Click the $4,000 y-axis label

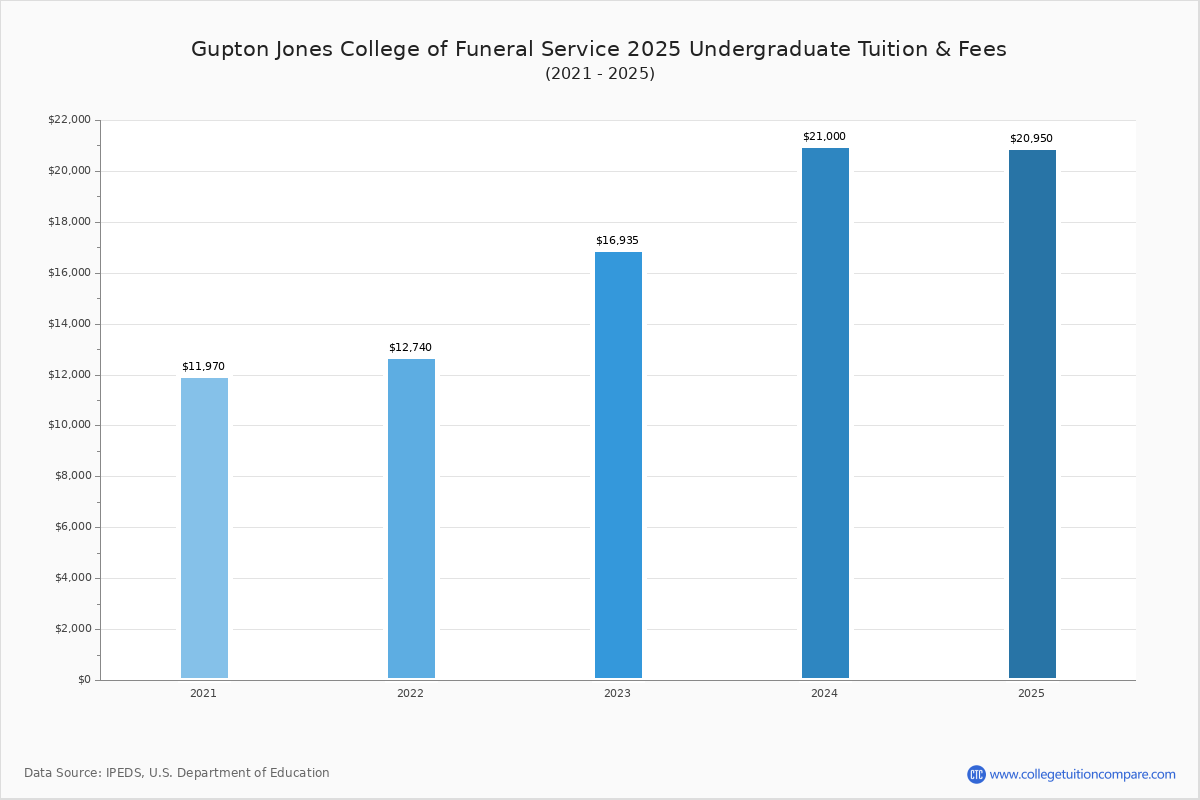[x=72, y=578]
